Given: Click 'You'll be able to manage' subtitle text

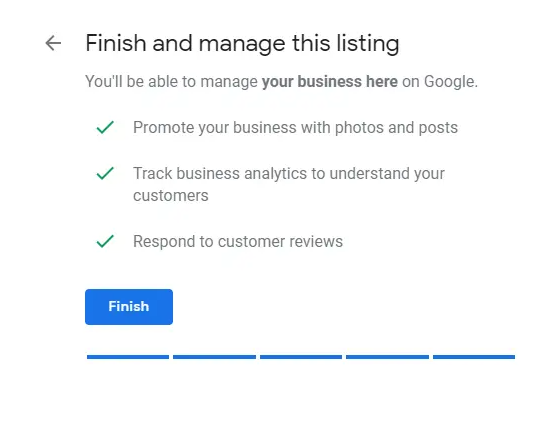Looking at the screenshot, I should point(171,82).
